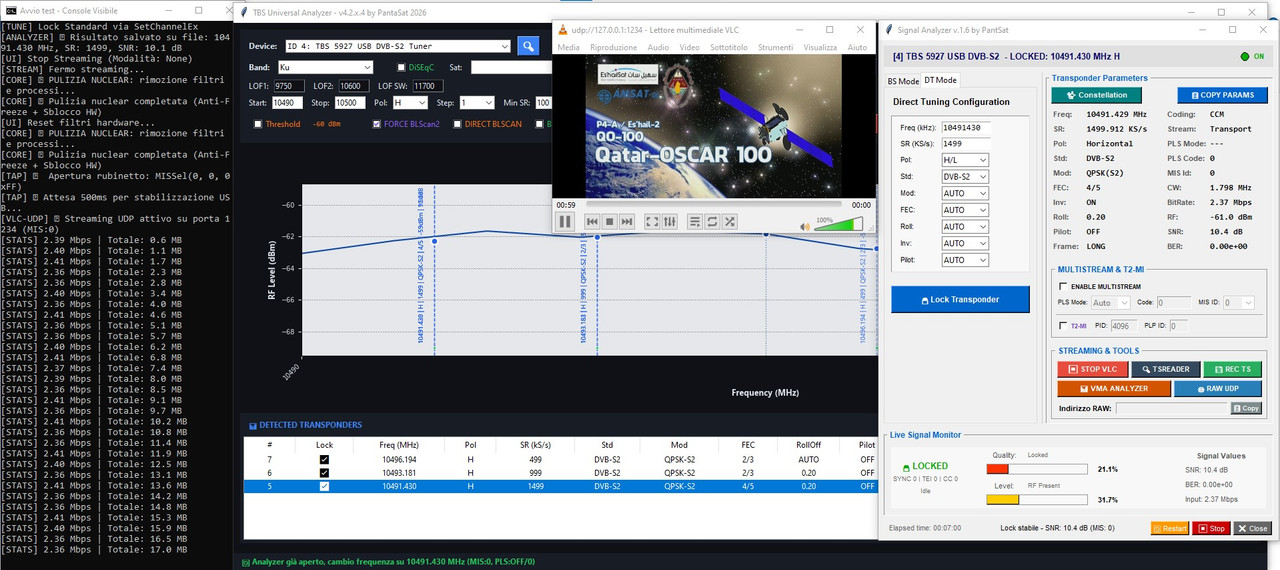The width and height of the screenshot is (1280, 570).
Task: Toggle the DiSEqC checkbox
Action: (401, 68)
